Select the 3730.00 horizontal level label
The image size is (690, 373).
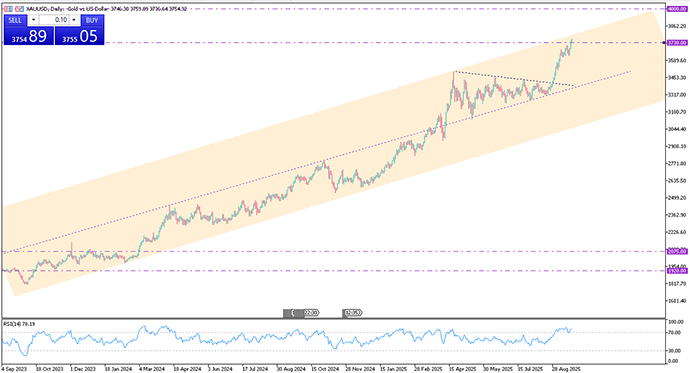[x=677, y=43]
